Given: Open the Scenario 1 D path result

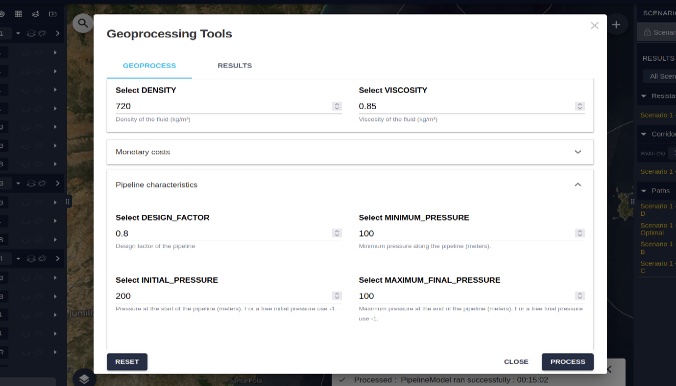Looking at the screenshot, I should (x=658, y=210).
